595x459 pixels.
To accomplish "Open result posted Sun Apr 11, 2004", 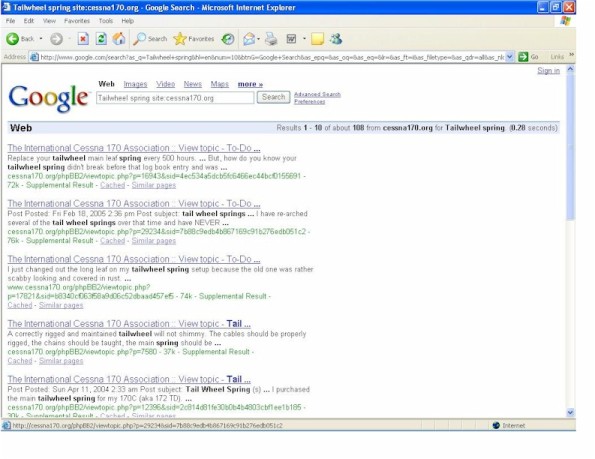I will (129, 379).
